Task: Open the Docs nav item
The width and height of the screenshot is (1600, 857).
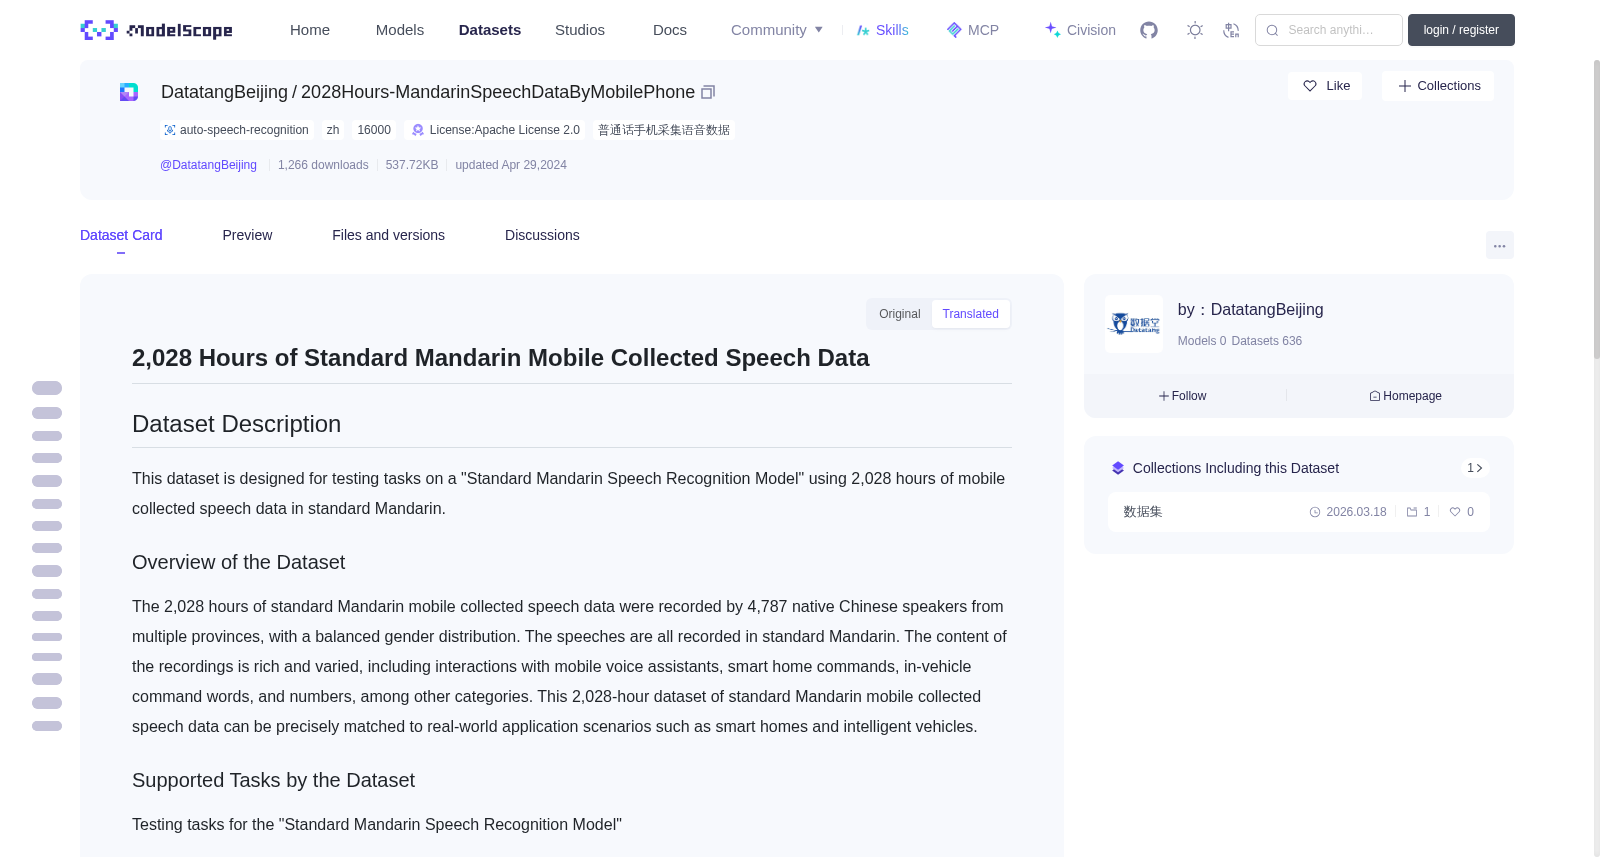Action: click(x=670, y=30)
